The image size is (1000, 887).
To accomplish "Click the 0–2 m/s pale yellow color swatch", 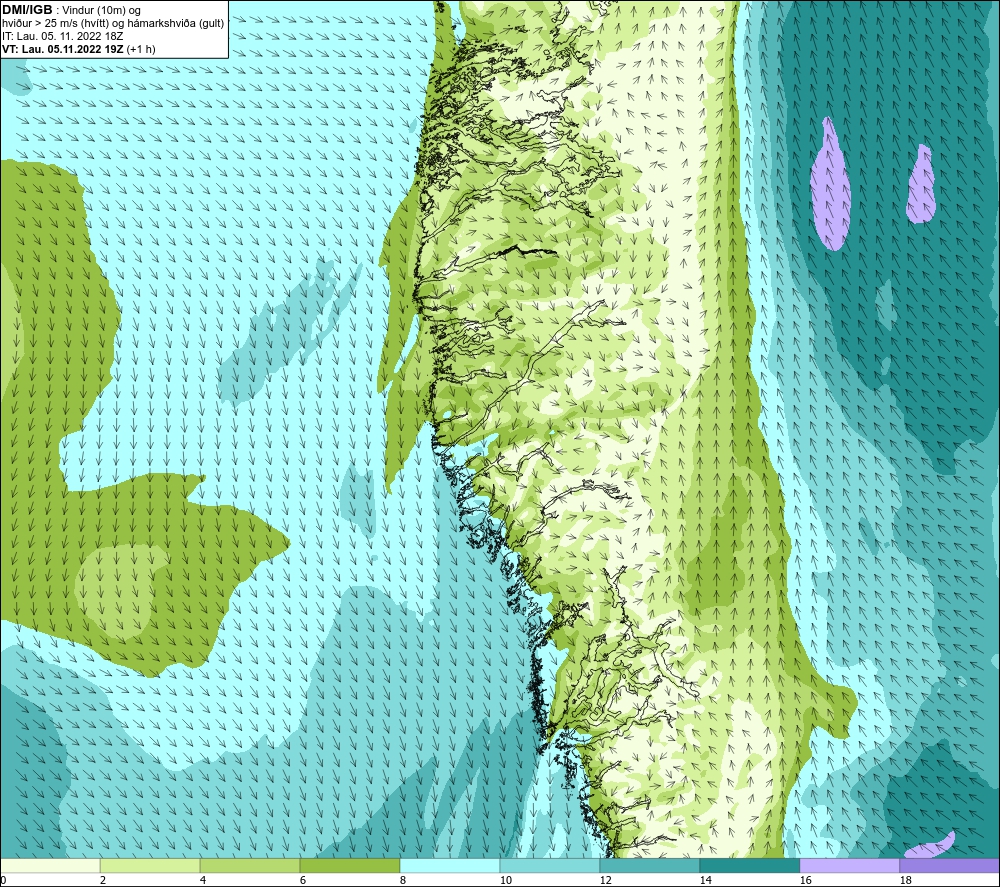I will pos(50,865).
